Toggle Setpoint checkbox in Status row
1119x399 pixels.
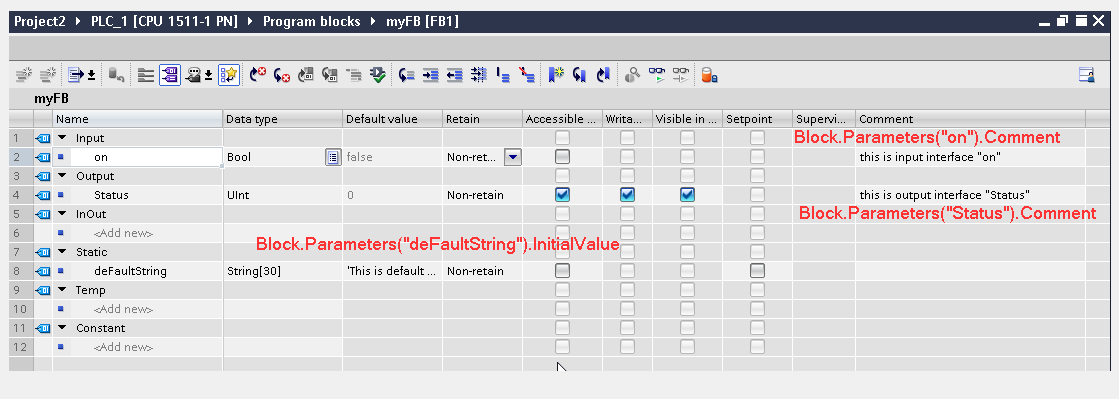coord(757,194)
